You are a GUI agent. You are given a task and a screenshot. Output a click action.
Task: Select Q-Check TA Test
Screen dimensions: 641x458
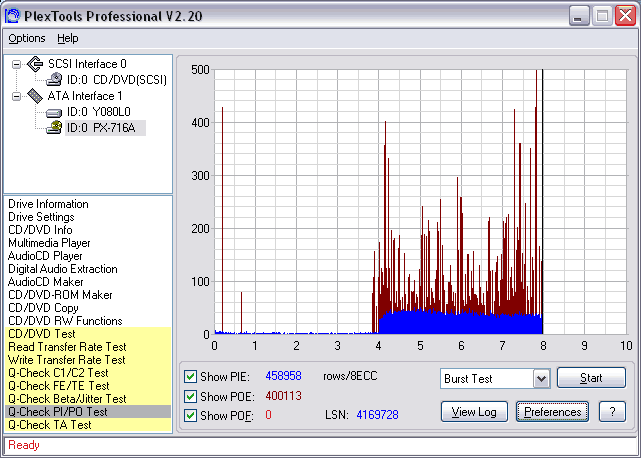pos(88,425)
